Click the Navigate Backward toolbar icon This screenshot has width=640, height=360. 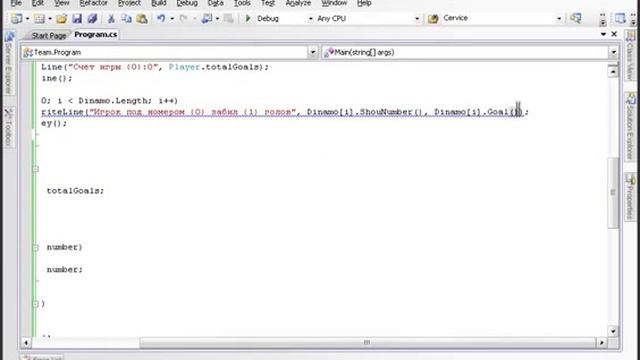click(207, 18)
